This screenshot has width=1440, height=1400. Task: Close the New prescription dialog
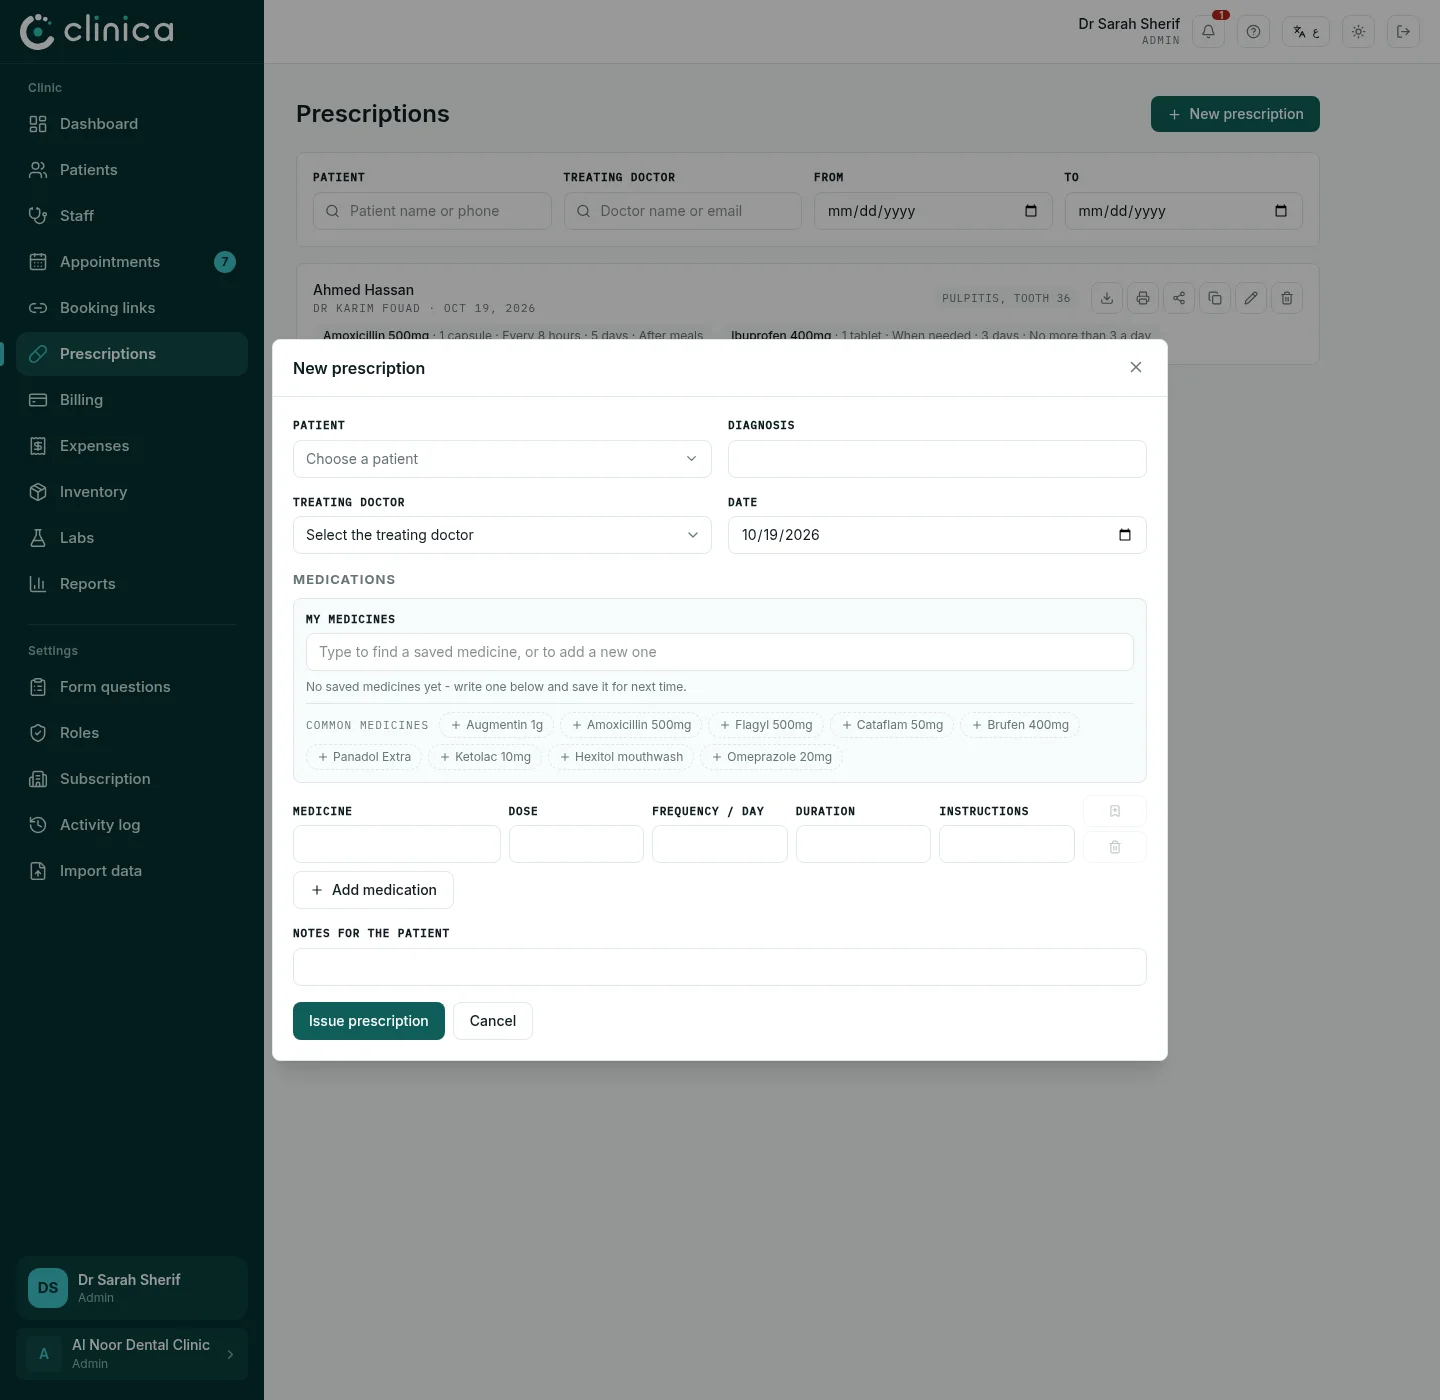click(x=1136, y=367)
